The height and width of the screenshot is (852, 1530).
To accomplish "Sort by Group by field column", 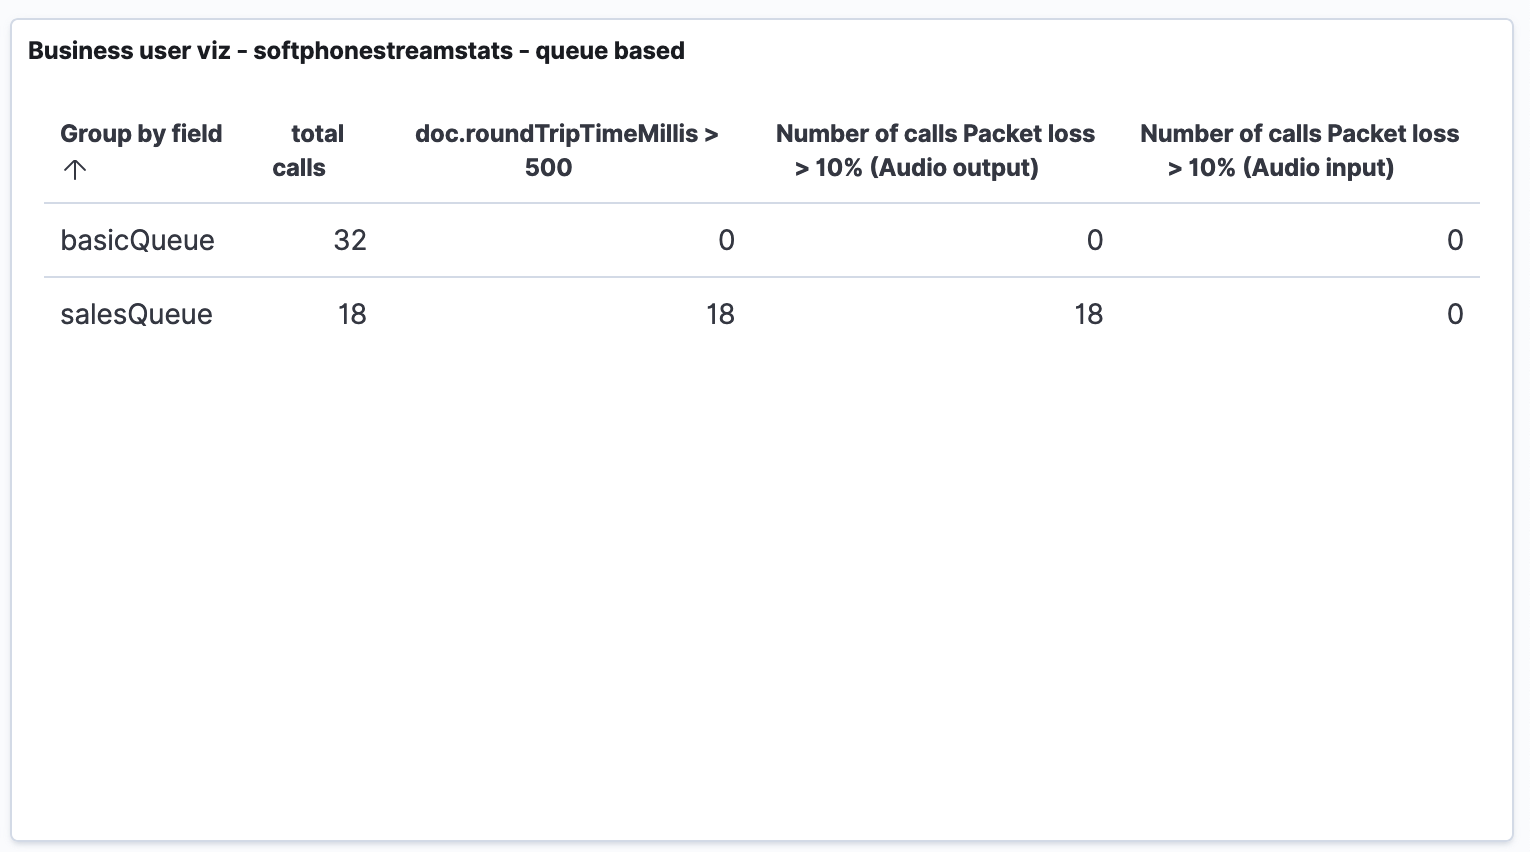I will (141, 150).
